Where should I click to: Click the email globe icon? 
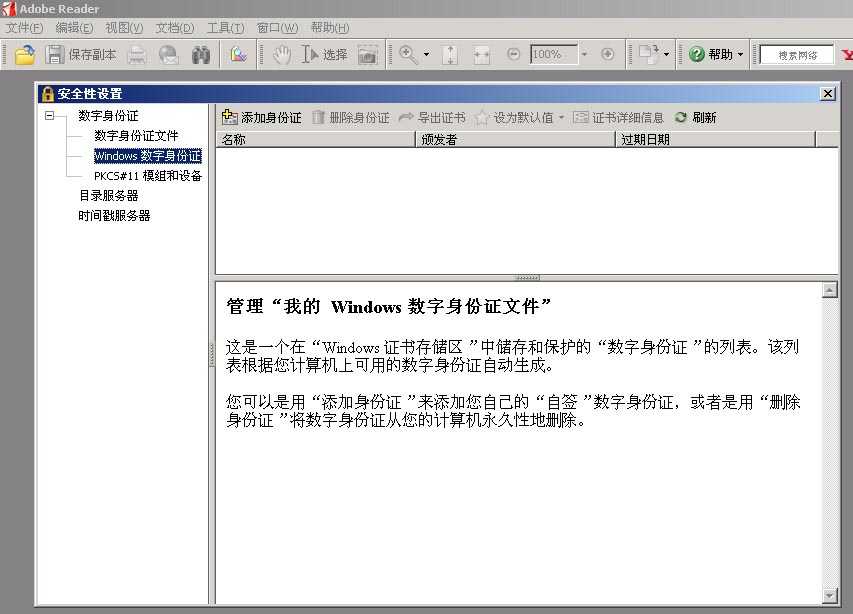coord(169,54)
